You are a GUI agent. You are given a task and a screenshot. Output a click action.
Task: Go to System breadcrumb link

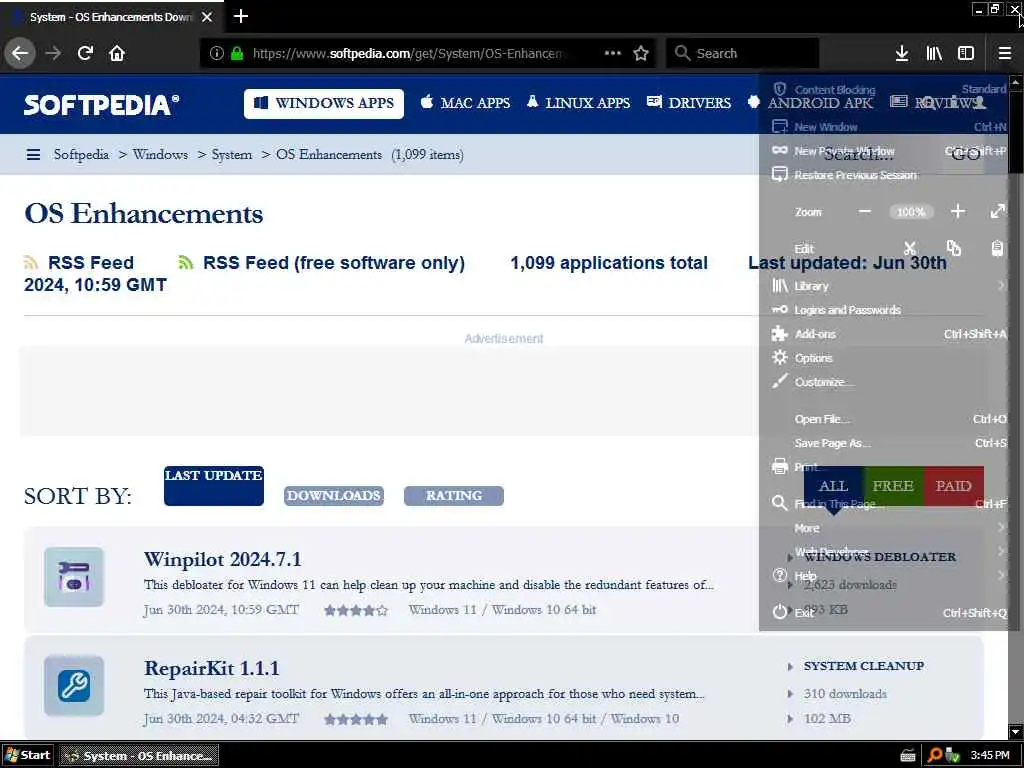[x=232, y=155]
